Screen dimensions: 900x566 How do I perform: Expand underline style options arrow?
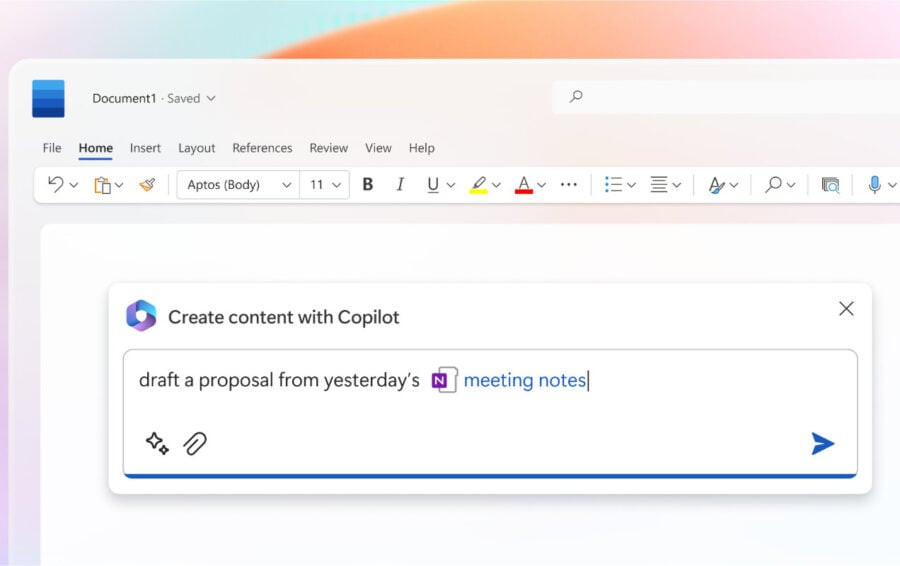(x=451, y=185)
